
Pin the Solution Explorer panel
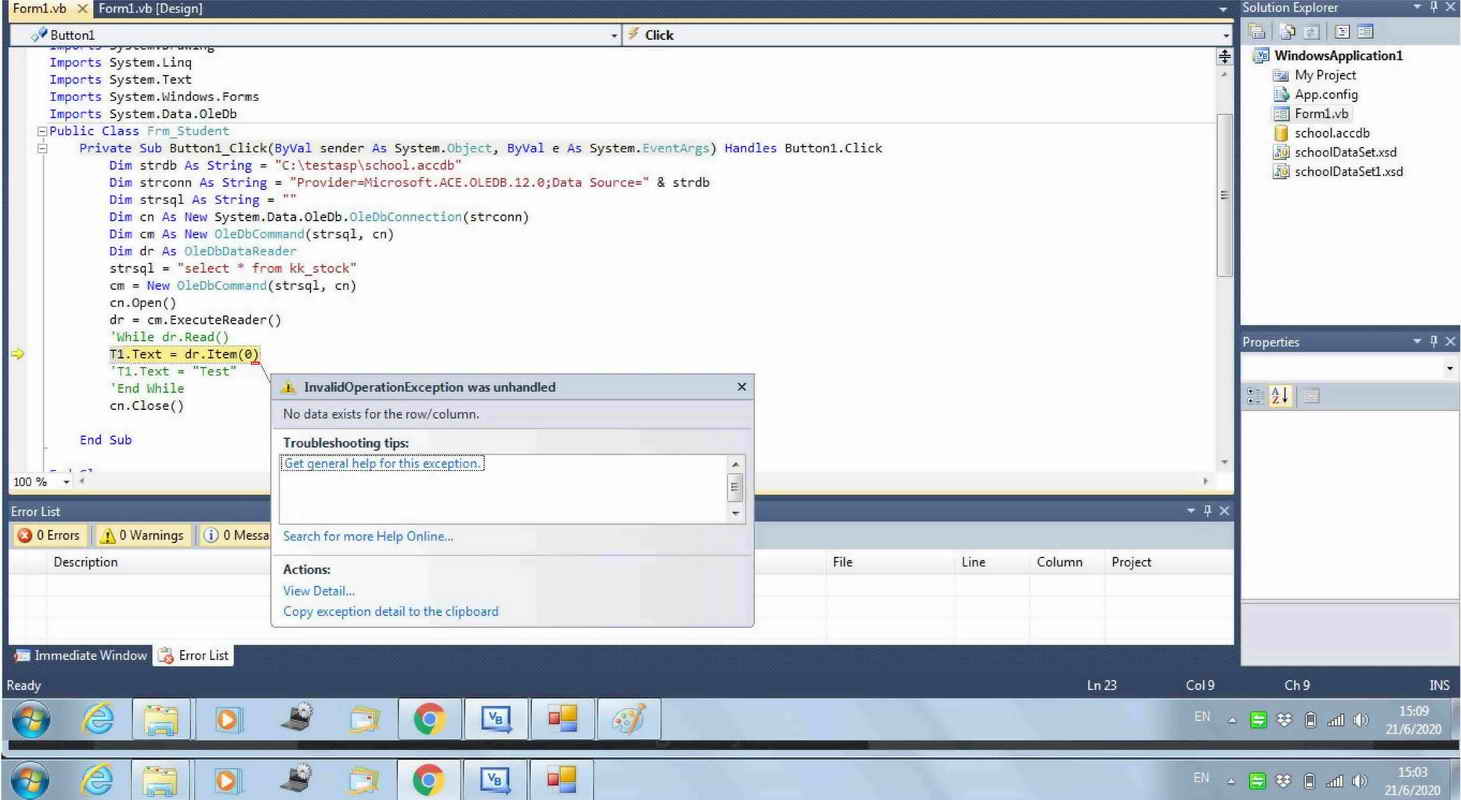pos(1435,8)
